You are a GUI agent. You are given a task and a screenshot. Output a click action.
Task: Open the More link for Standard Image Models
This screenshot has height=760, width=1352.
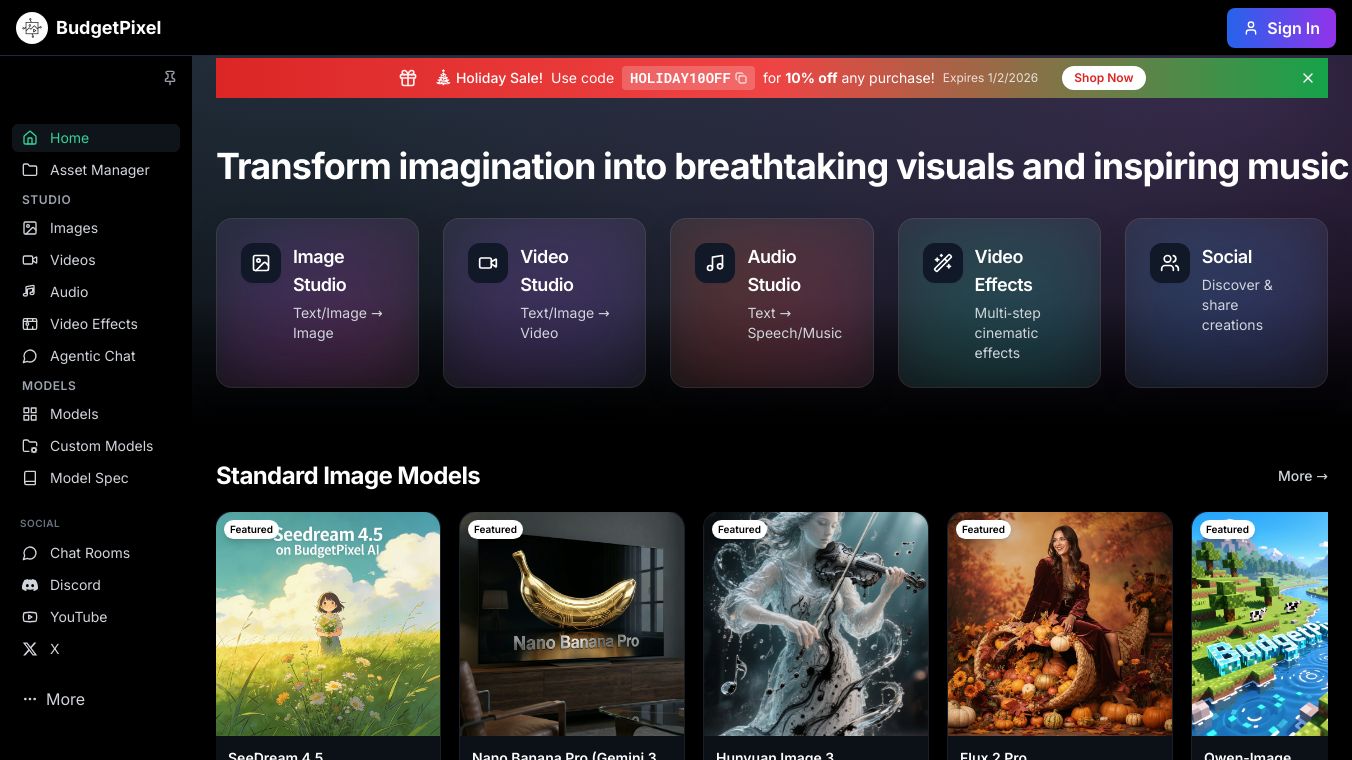[x=1303, y=476]
